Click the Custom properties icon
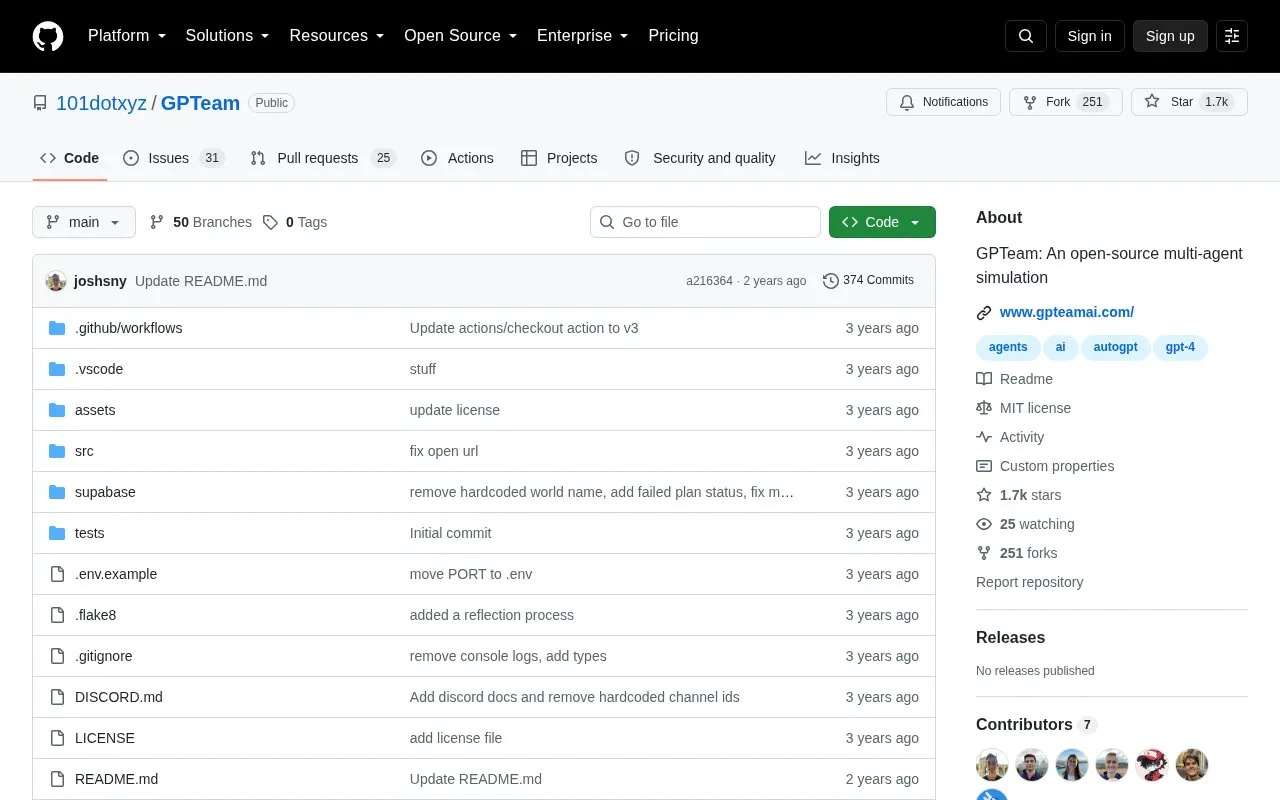1280x800 pixels. point(984,466)
